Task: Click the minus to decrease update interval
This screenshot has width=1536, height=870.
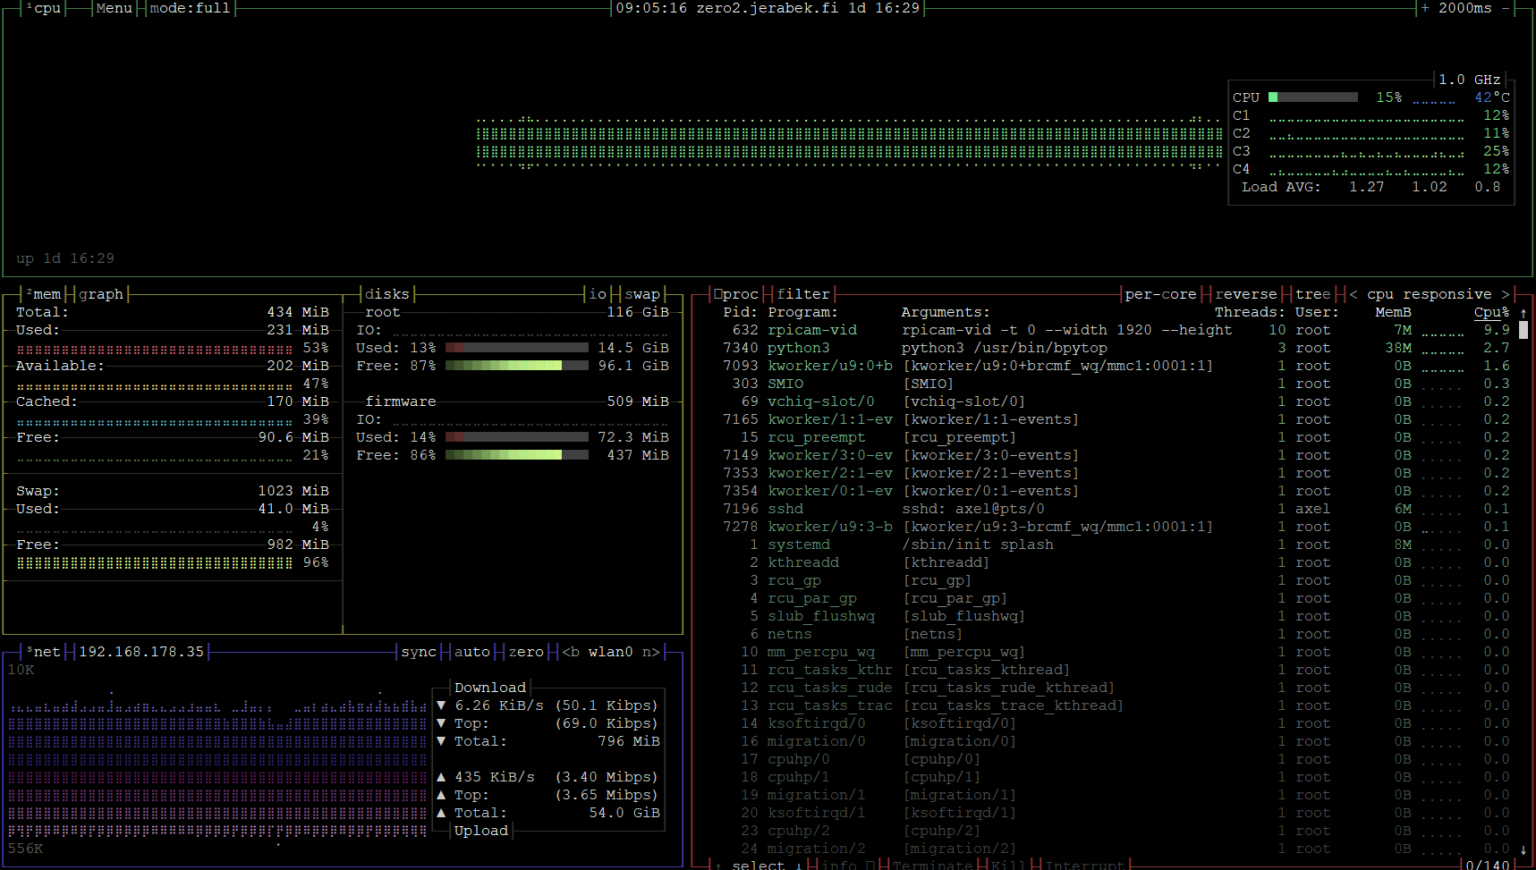Action: pos(1505,8)
